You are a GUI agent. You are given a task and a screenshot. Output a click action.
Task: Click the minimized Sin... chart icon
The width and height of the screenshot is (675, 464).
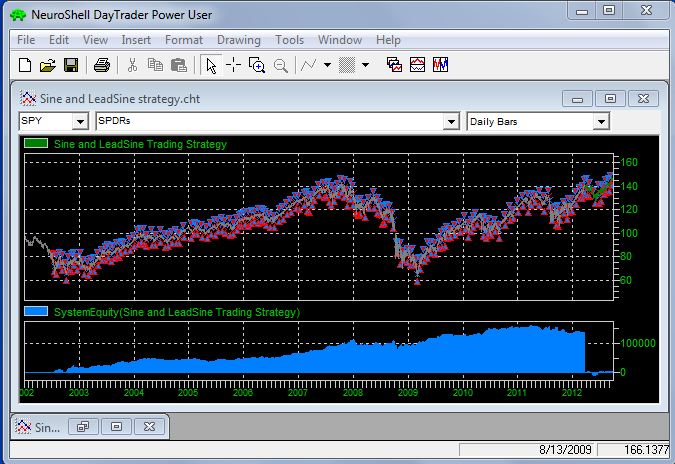[x=23, y=427]
